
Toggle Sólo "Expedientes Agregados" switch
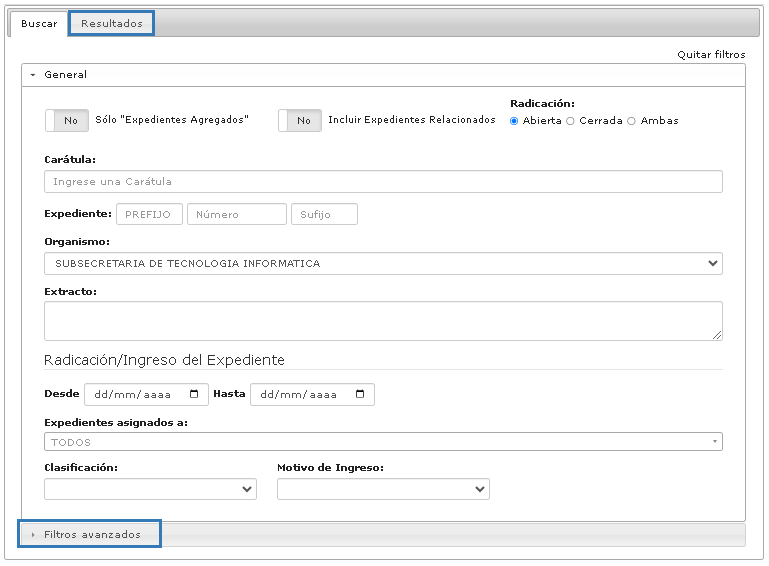click(x=67, y=120)
